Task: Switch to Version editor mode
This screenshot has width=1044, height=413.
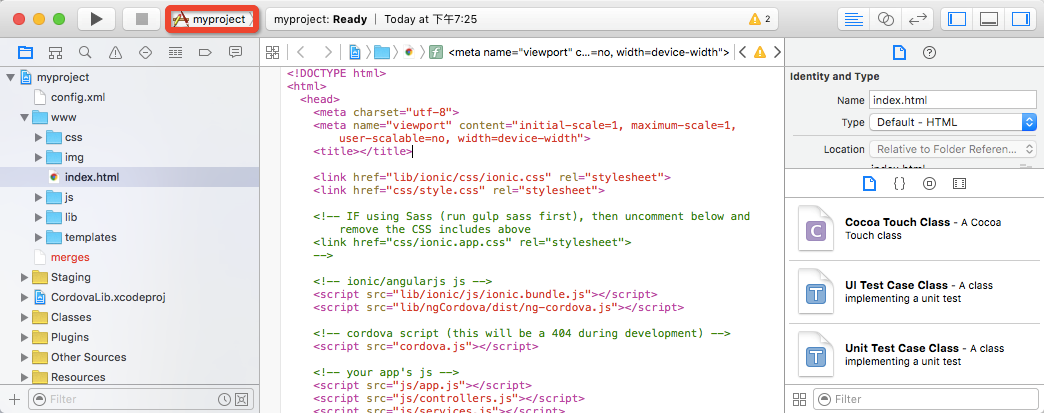Action: pyautogui.click(x=917, y=19)
